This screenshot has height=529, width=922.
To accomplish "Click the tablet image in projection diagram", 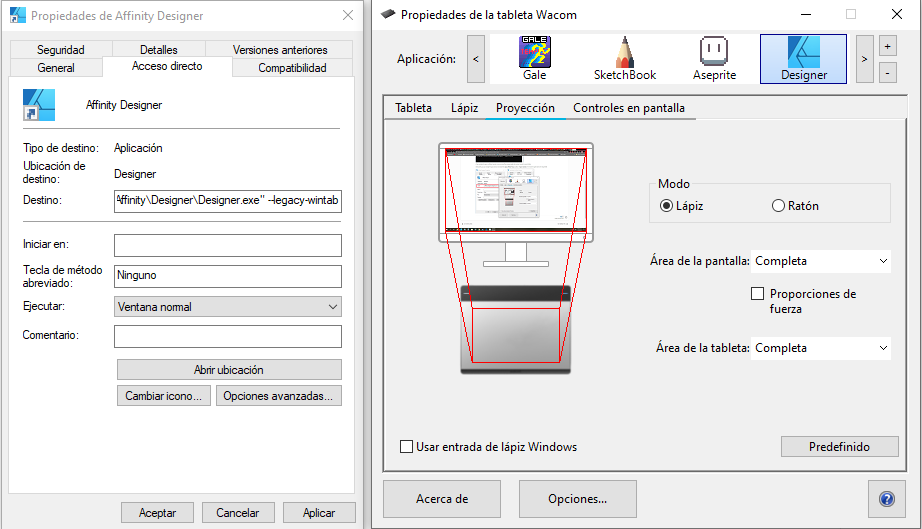I will pos(516,329).
